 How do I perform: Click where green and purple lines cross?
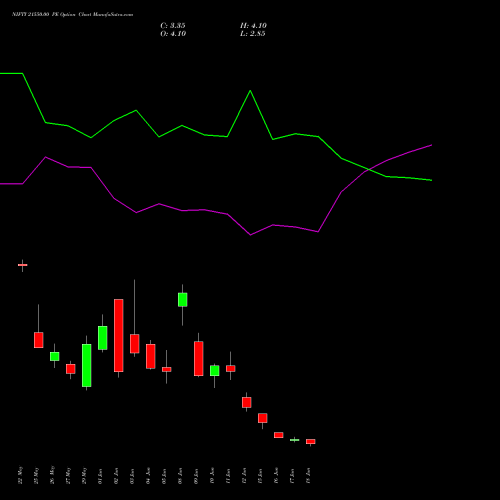[369, 170]
